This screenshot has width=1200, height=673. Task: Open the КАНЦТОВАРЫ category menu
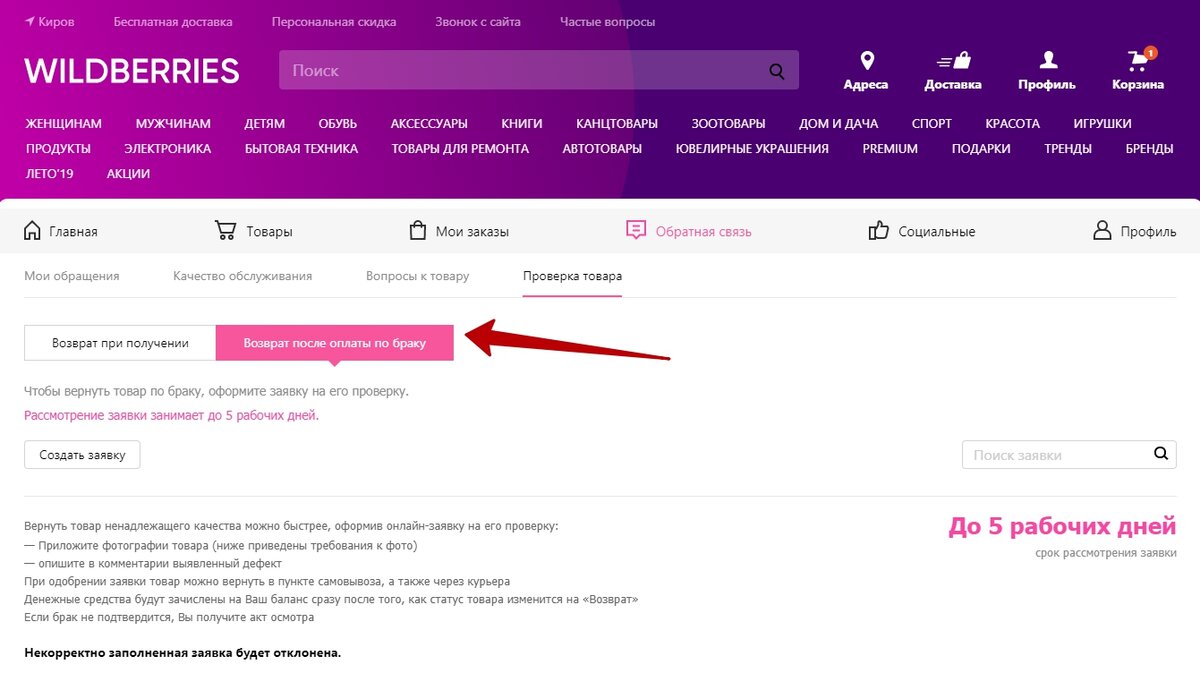point(617,124)
